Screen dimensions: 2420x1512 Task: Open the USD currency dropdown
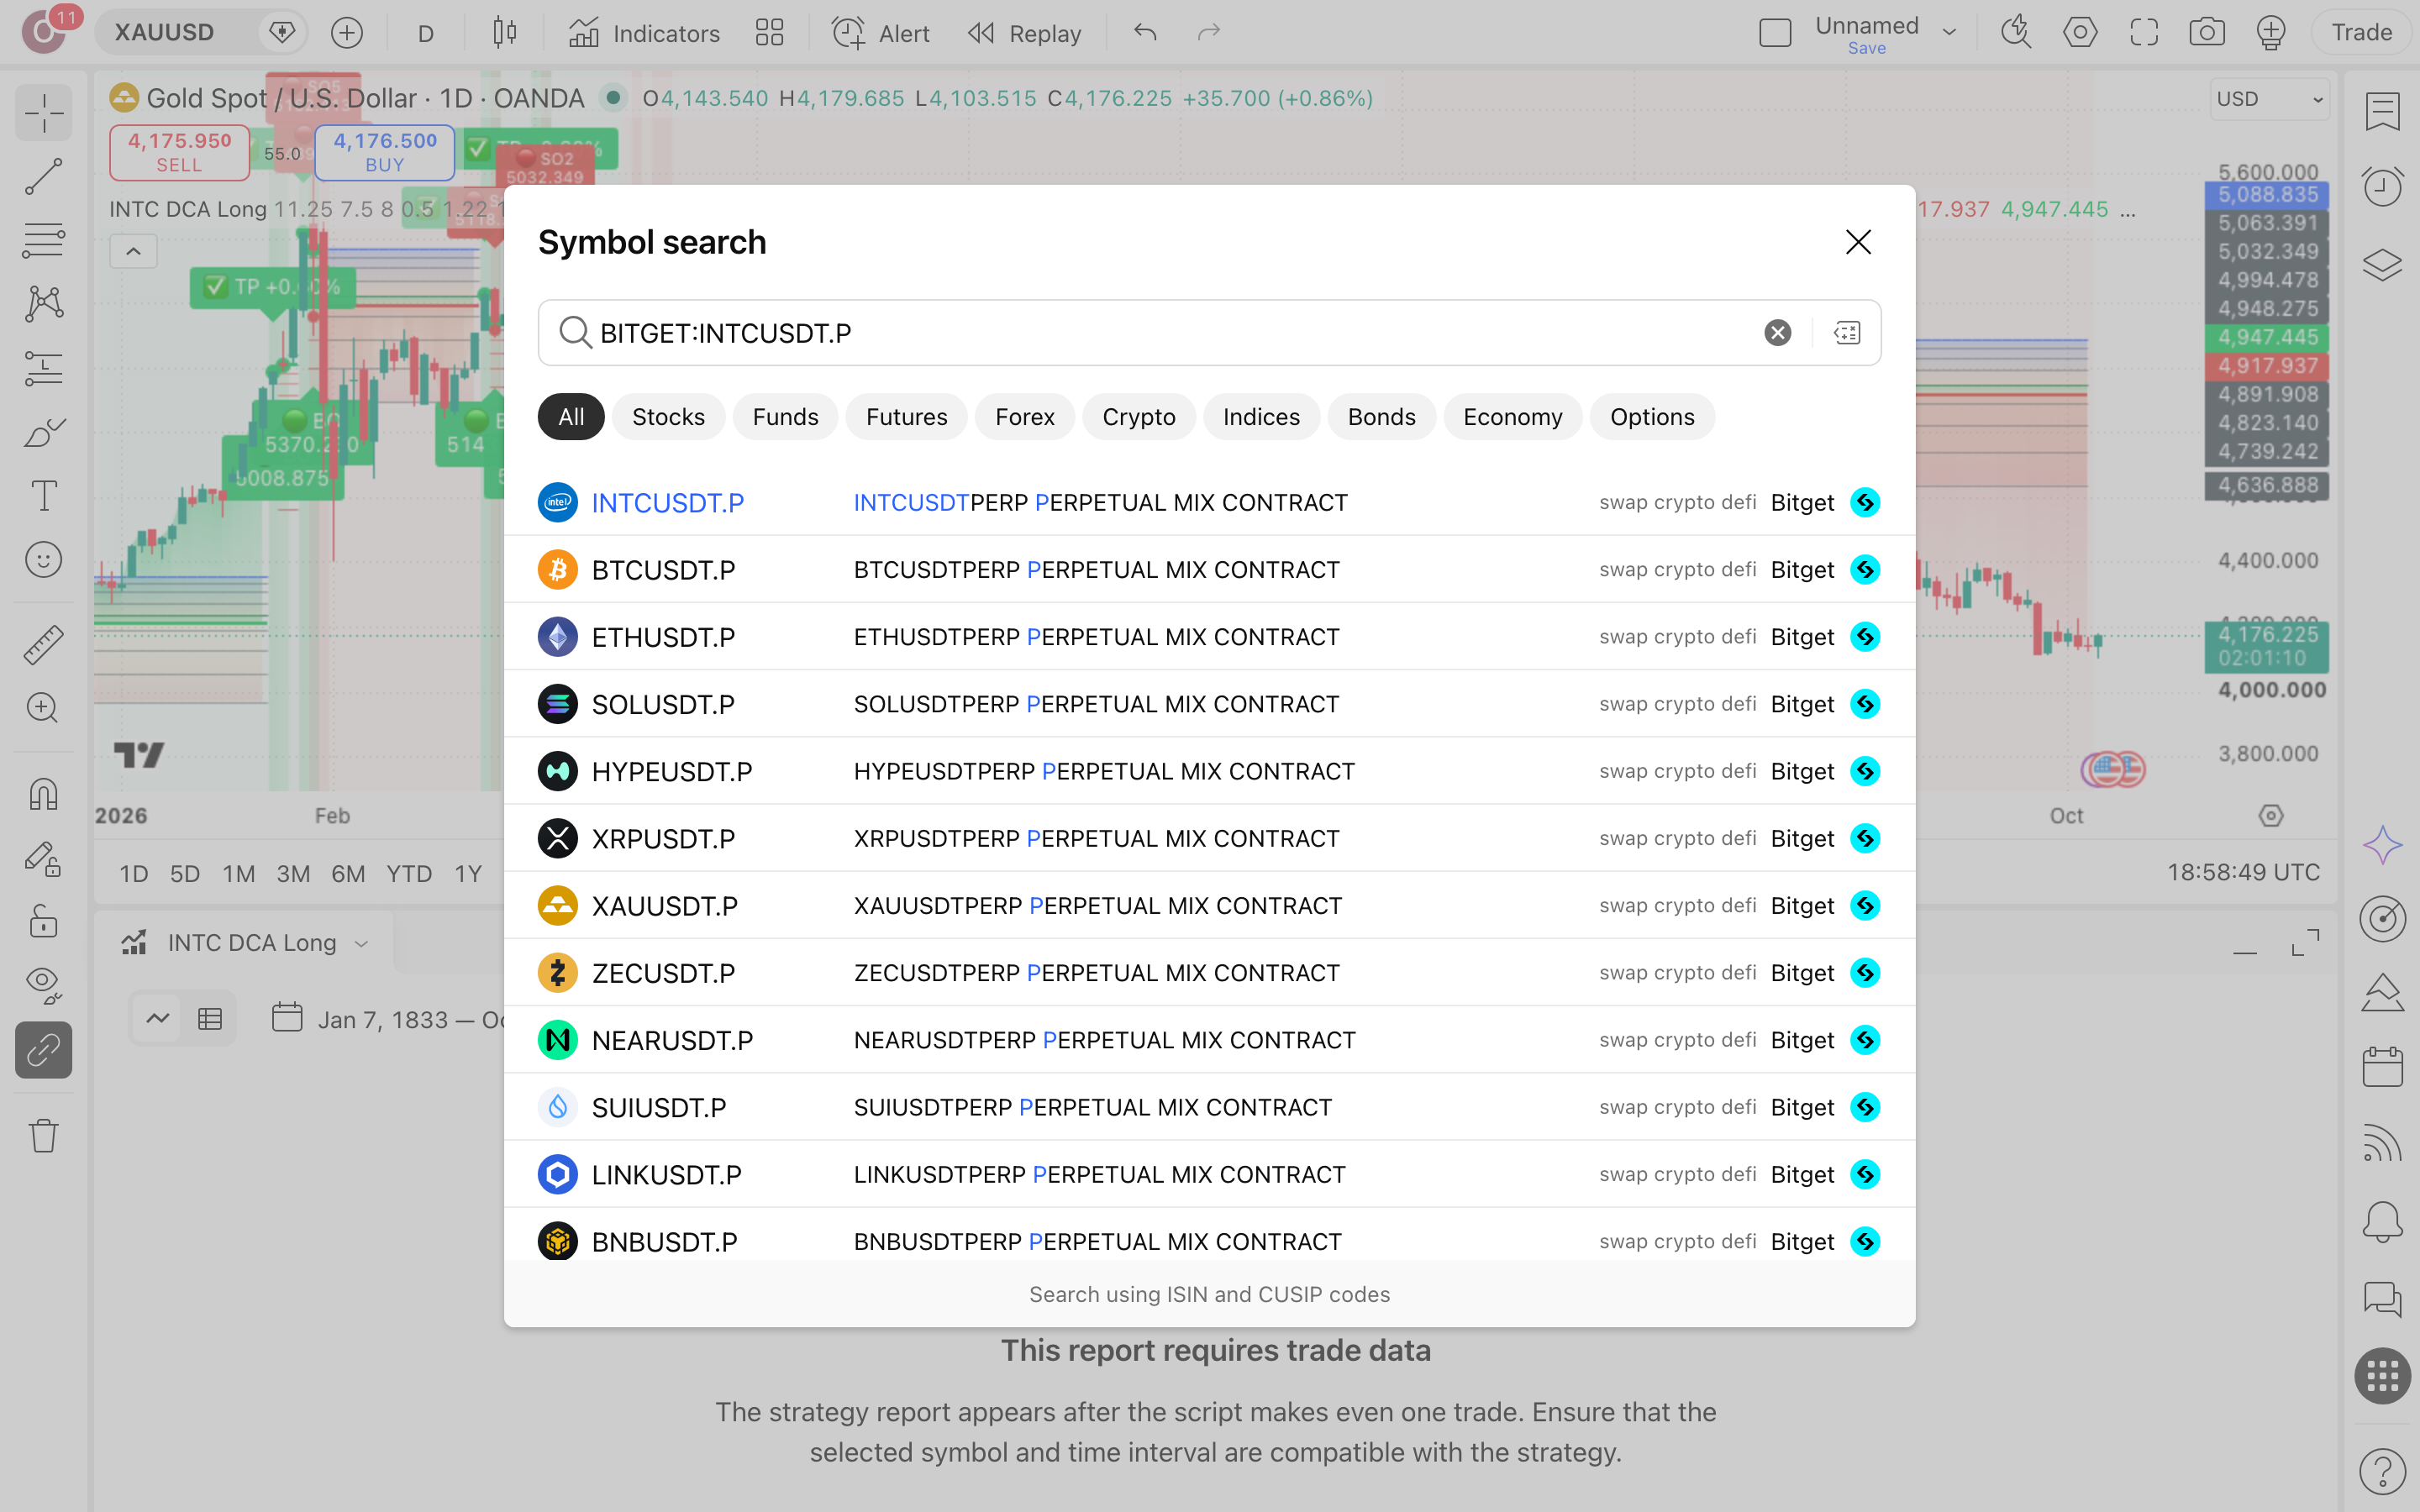pos(2269,99)
